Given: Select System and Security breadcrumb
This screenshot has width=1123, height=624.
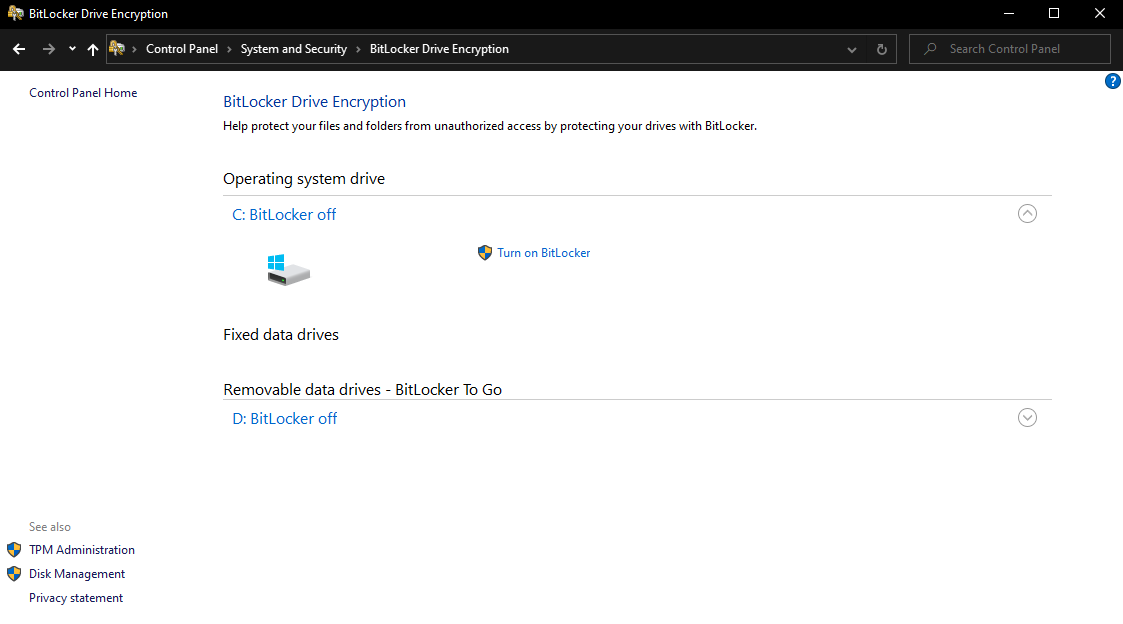Looking at the screenshot, I should click(294, 49).
